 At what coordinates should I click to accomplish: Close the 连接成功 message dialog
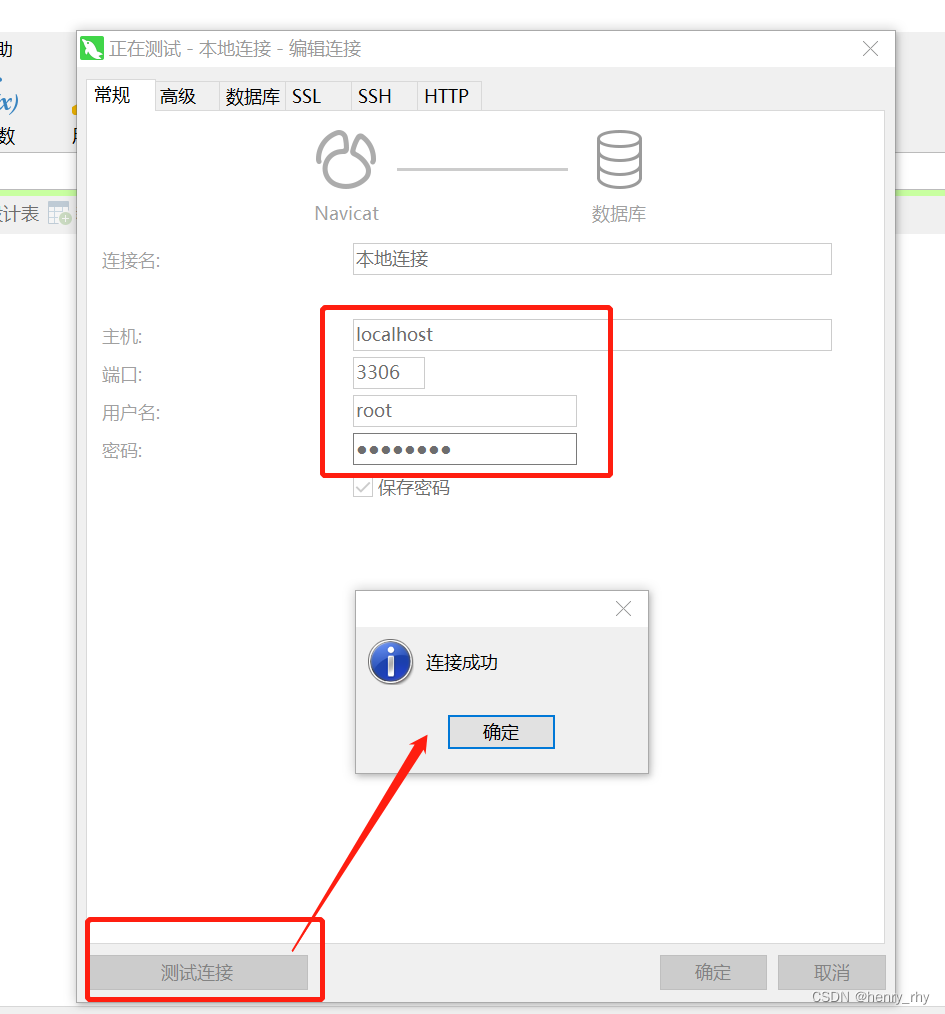(624, 609)
